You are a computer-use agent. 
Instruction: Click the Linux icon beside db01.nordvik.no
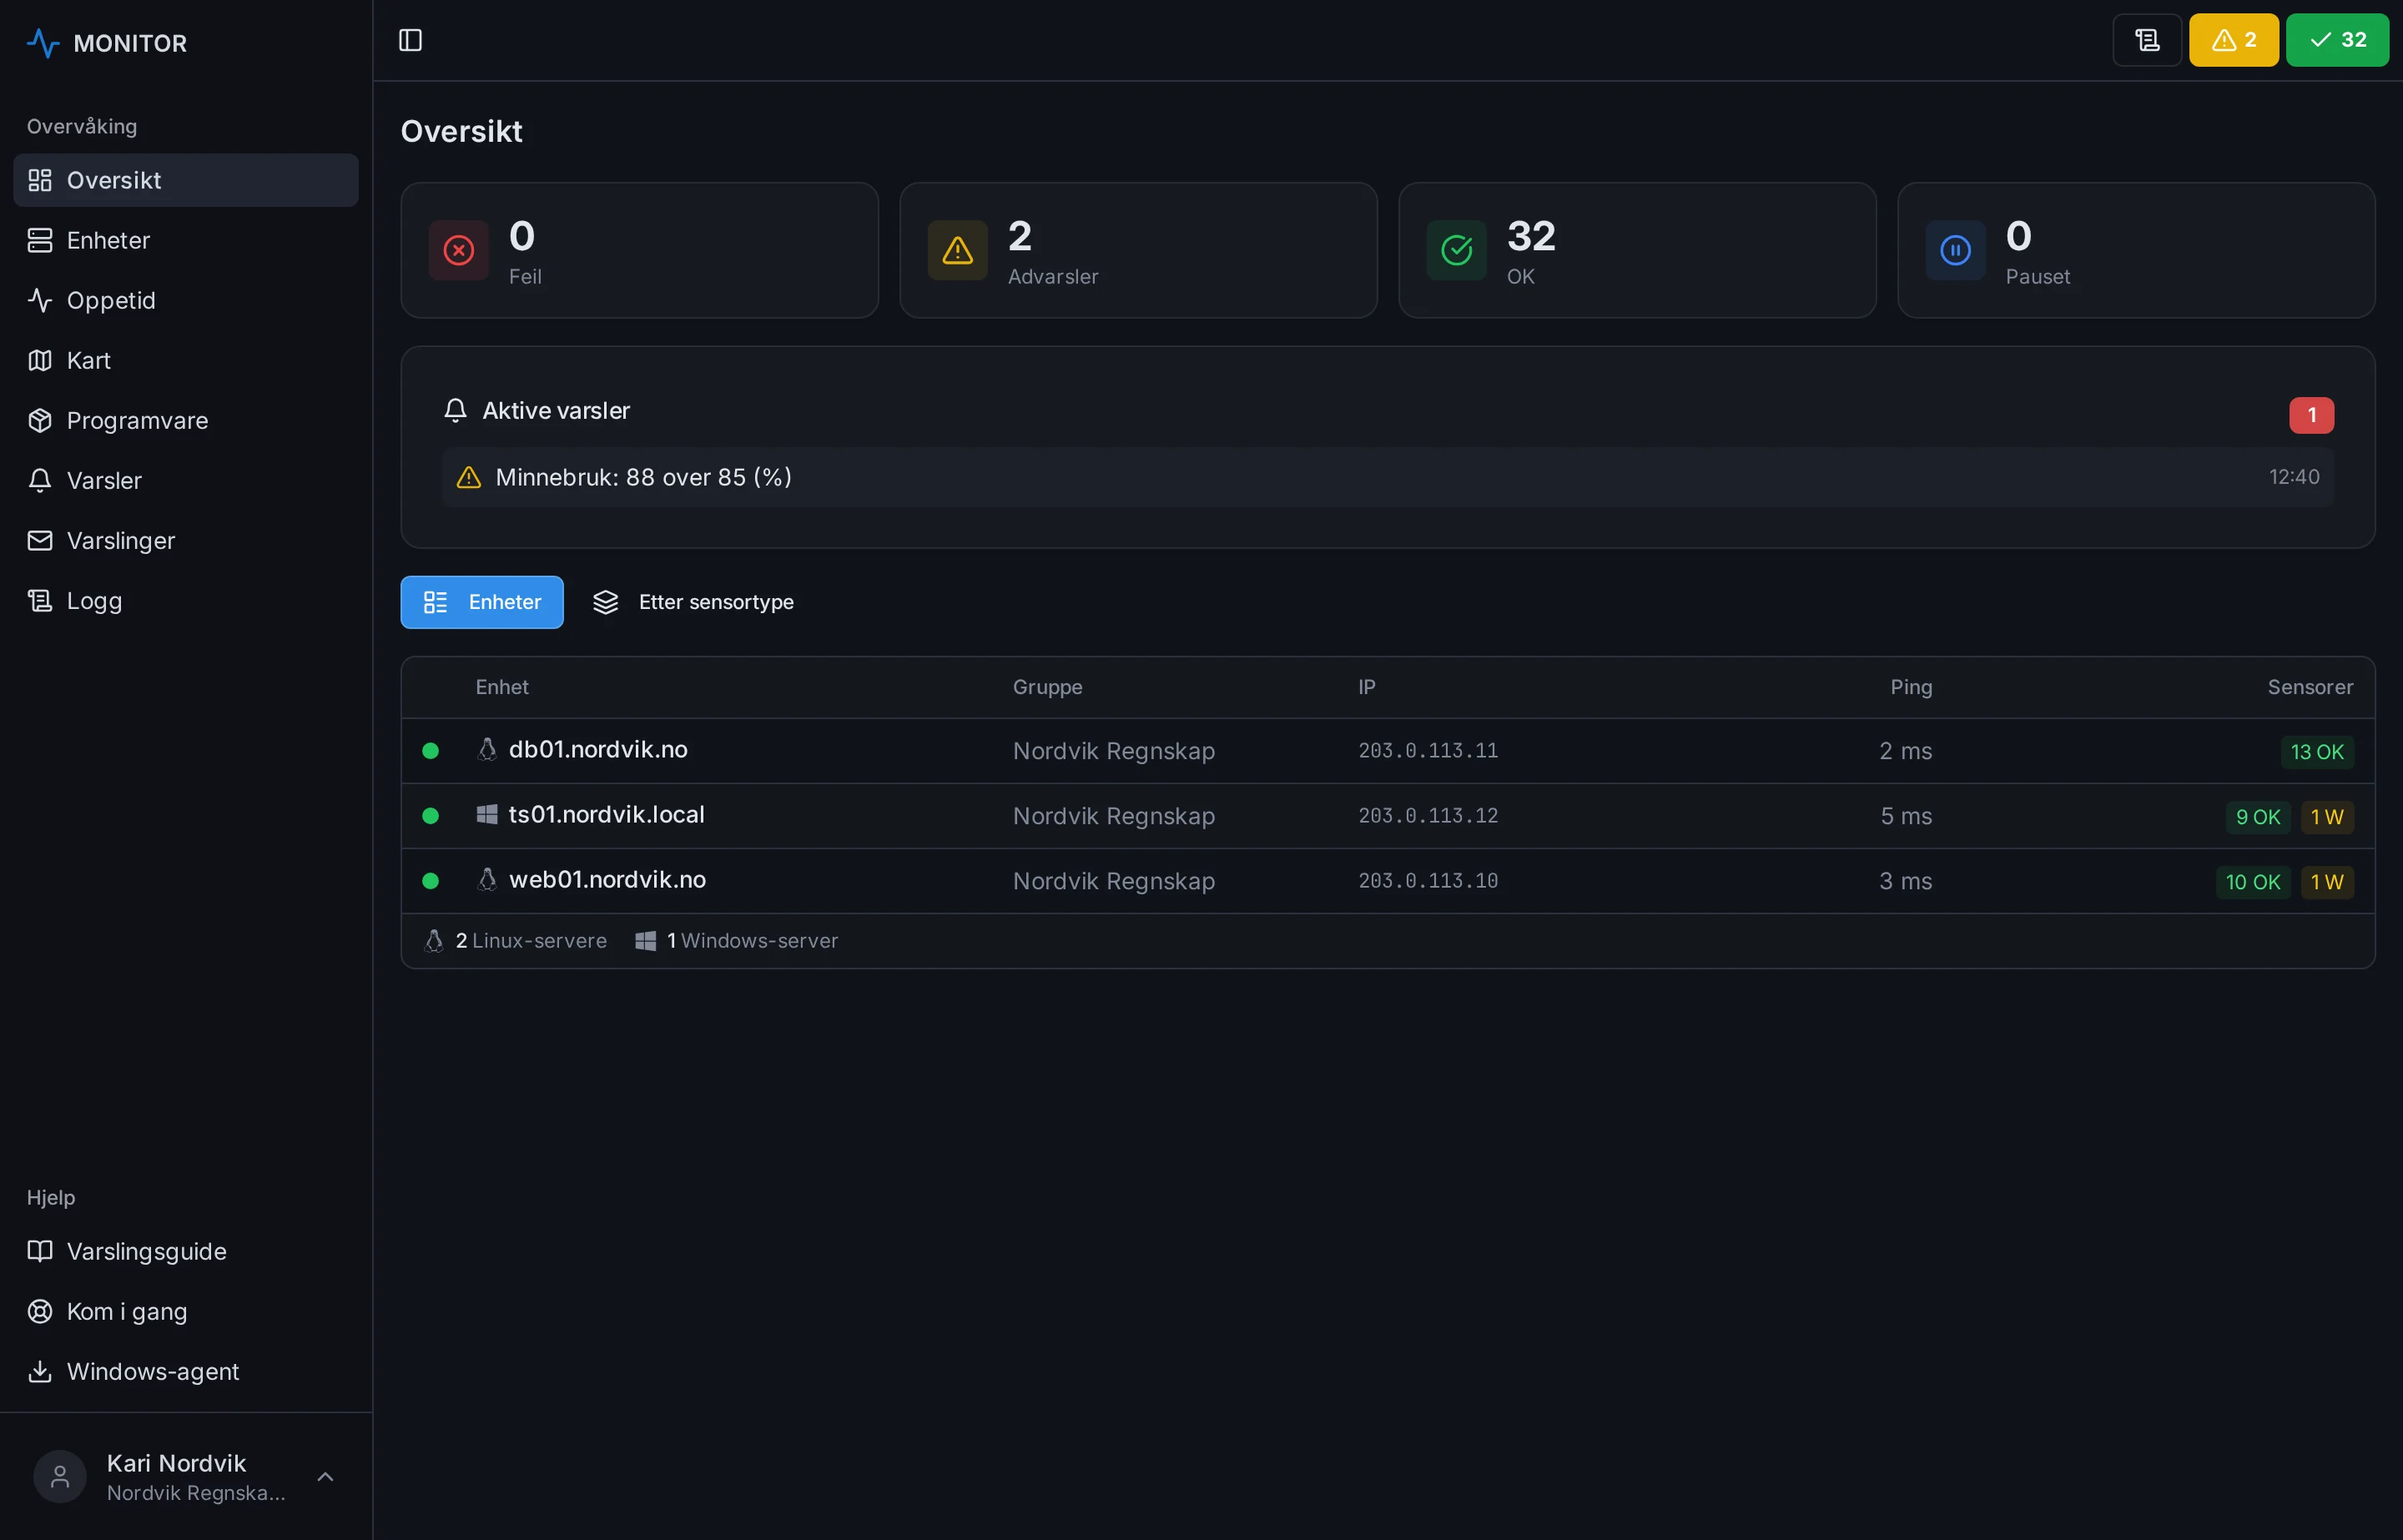point(487,749)
